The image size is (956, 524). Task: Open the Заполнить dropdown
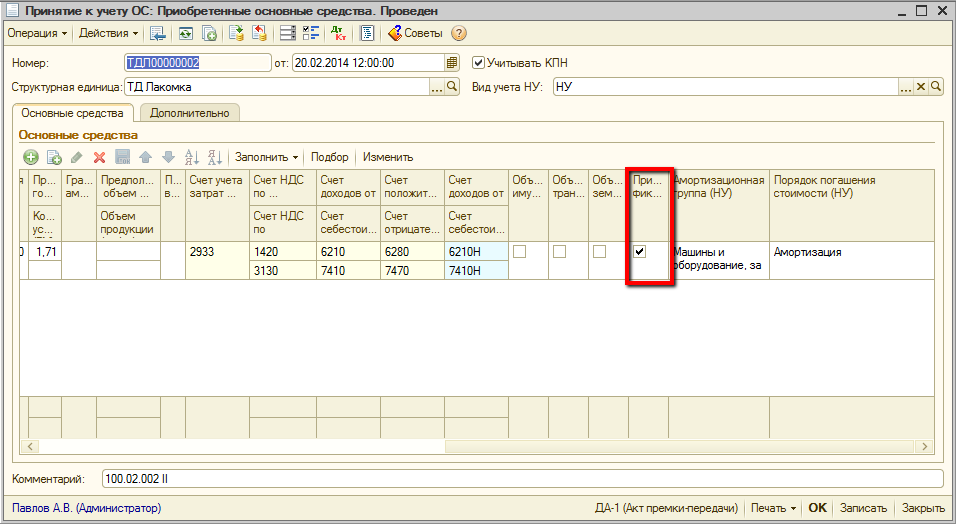[x=266, y=157]
